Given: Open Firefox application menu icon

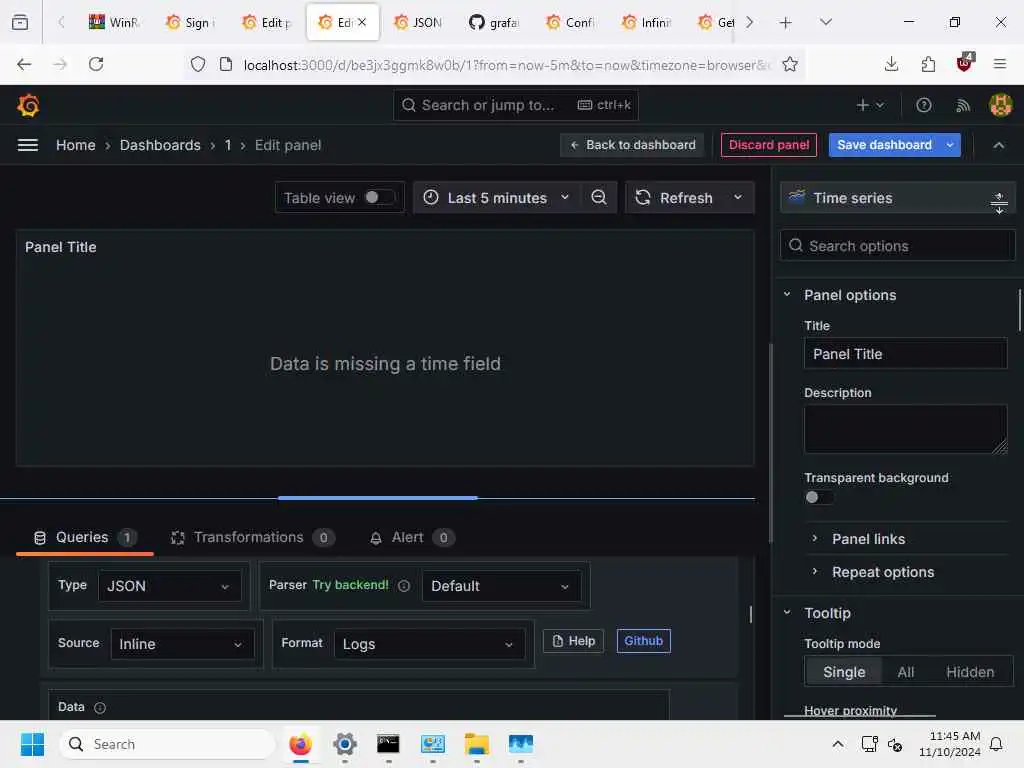Looking at the screenshot, I should click(x=1000, y=64).
